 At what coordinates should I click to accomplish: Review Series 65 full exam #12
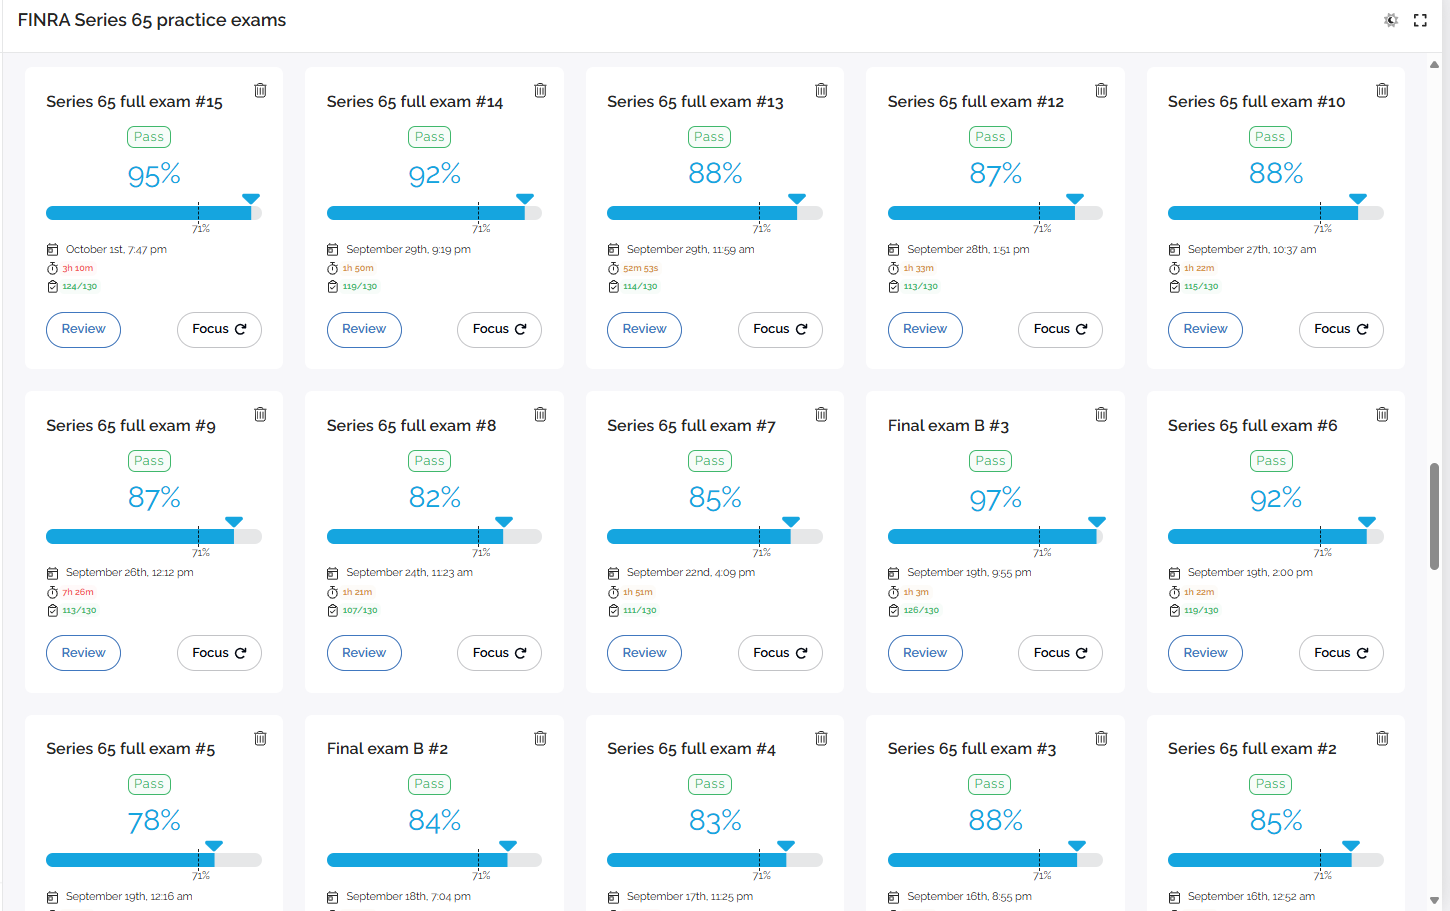(925, 329)
